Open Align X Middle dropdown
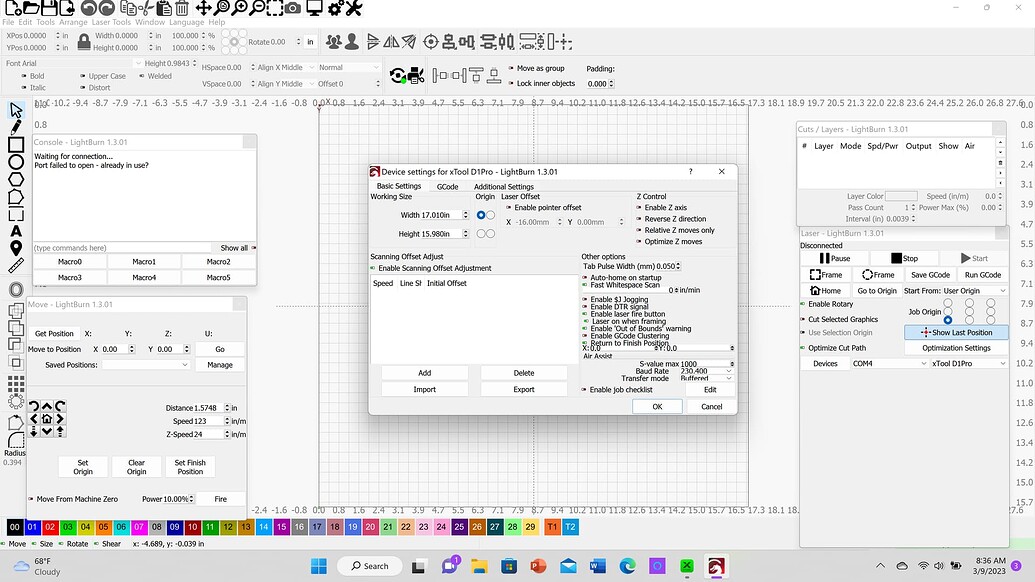This screenshot has width=1035, height=582. coord(286,67)
